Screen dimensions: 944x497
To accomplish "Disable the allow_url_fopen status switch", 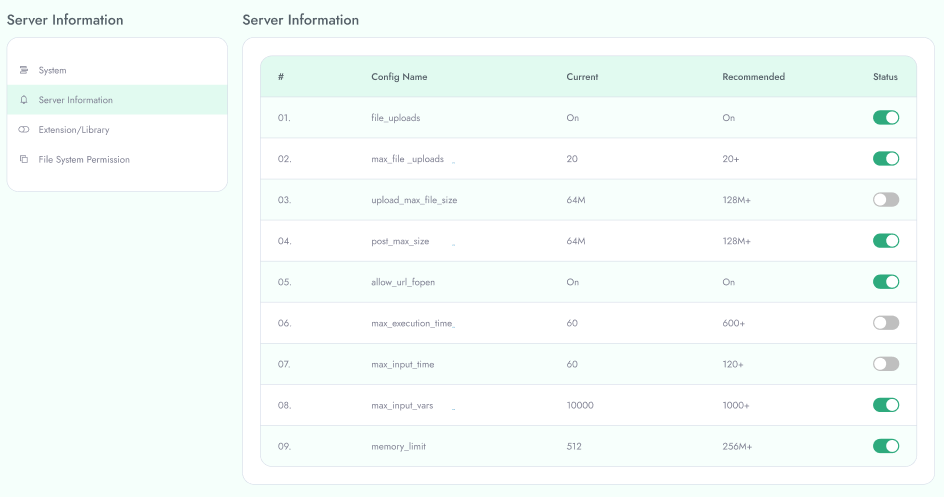I will coord(886,282).
